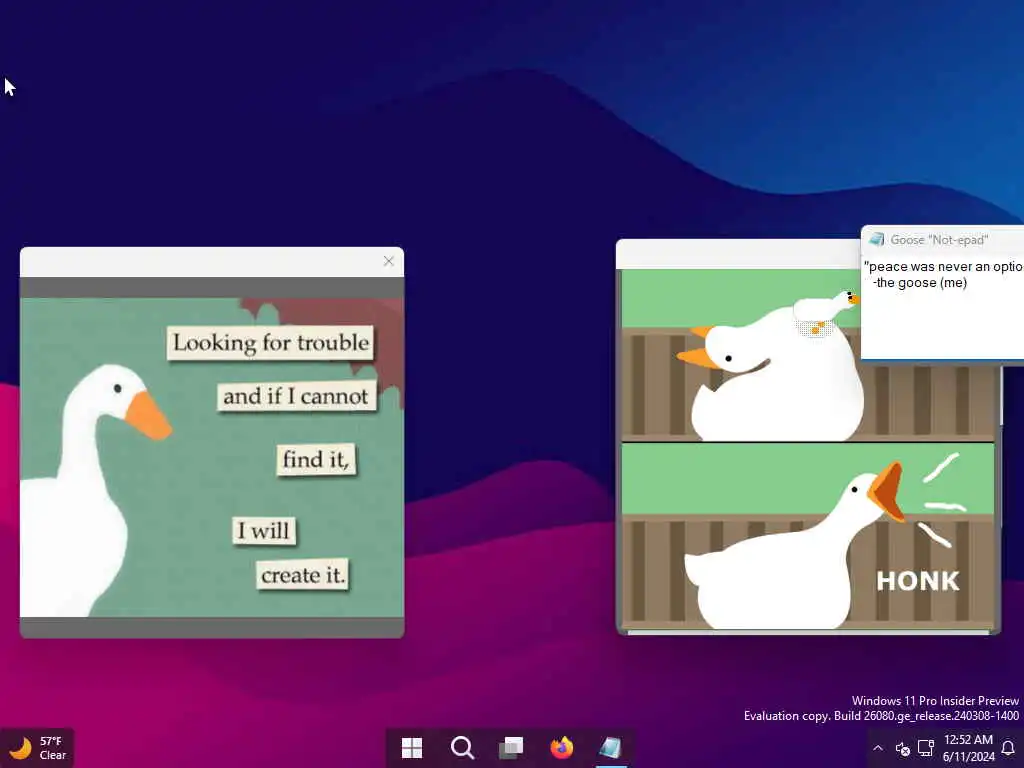Open the notifications bell icon
This screenshot has height=768, width=1024.
click(1008, 748)
